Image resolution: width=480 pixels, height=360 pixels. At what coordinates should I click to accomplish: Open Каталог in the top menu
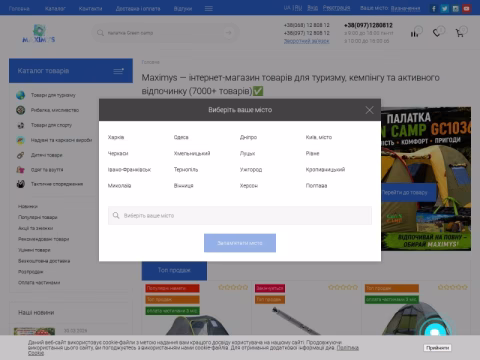55,9
